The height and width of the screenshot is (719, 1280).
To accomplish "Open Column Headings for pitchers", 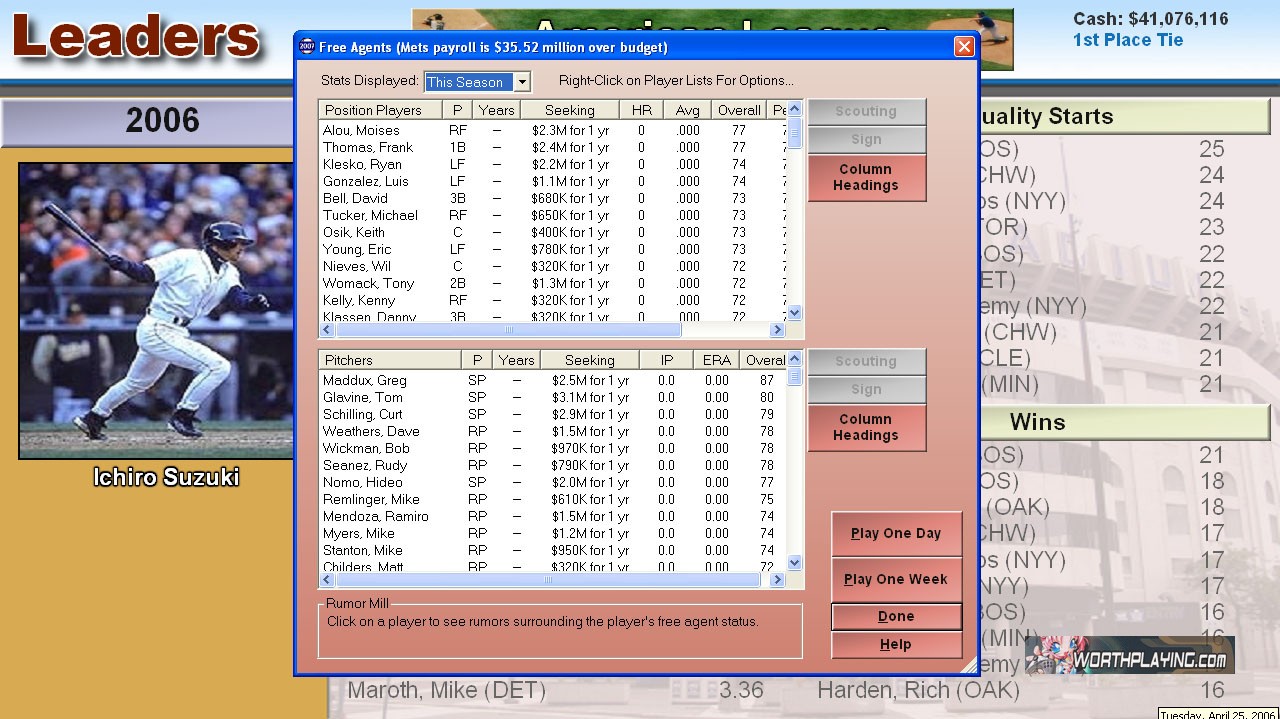I will pyautogui.click(x=866, y=428).
